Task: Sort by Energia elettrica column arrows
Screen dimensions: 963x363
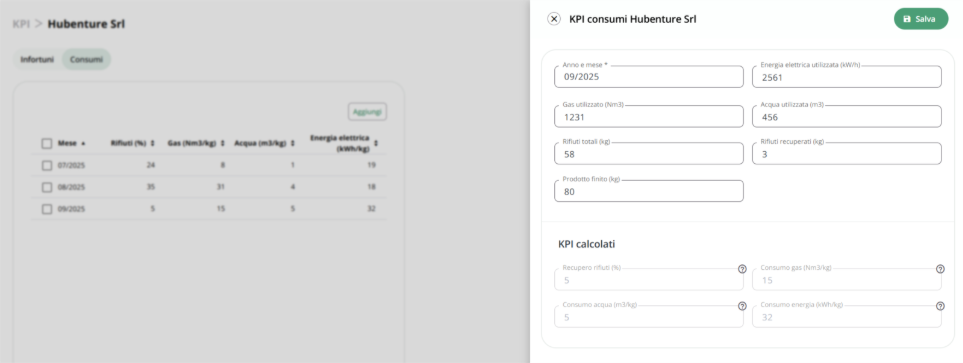Action: point(376,143)
